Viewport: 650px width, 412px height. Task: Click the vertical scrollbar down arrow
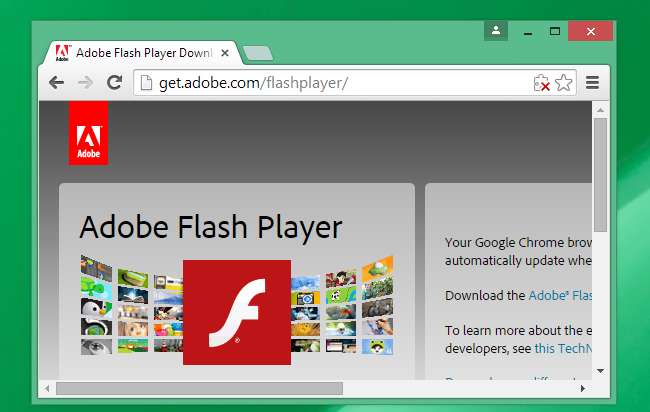(600, 371)
